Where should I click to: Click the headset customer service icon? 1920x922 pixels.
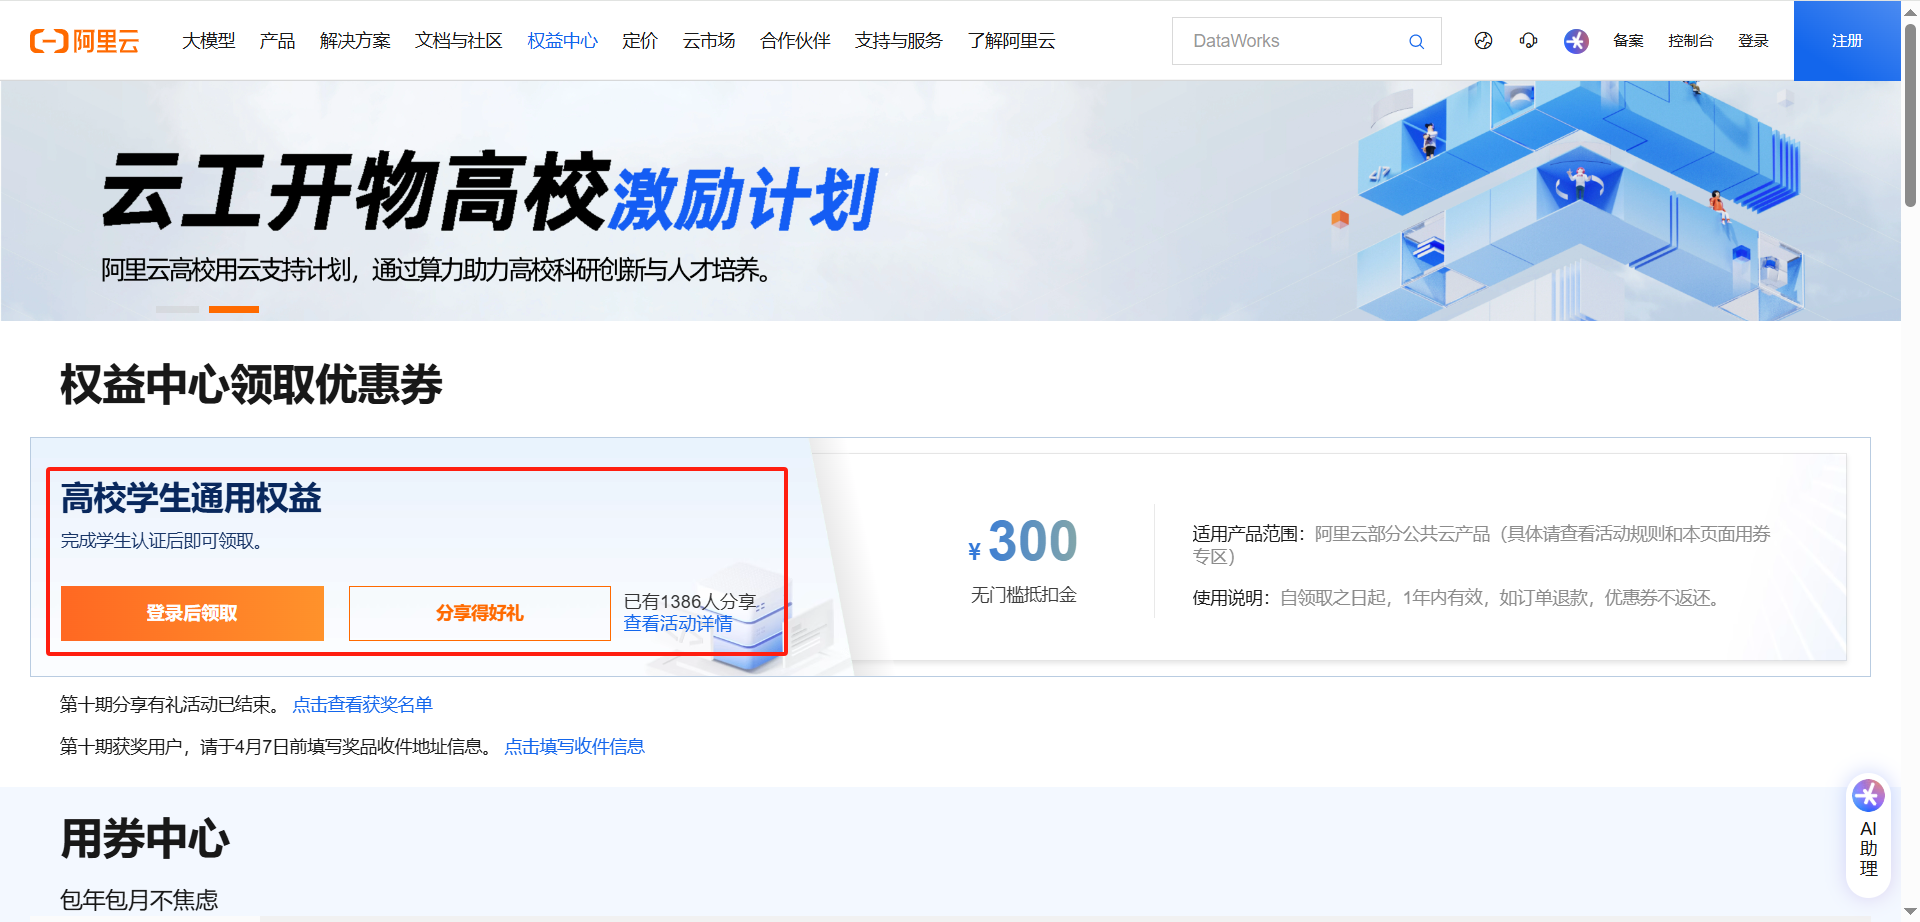1528,41
